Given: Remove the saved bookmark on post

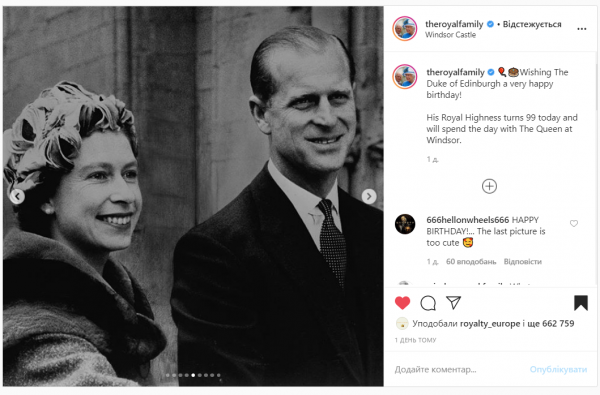Looking at the screenshot, I should point(580,303).
